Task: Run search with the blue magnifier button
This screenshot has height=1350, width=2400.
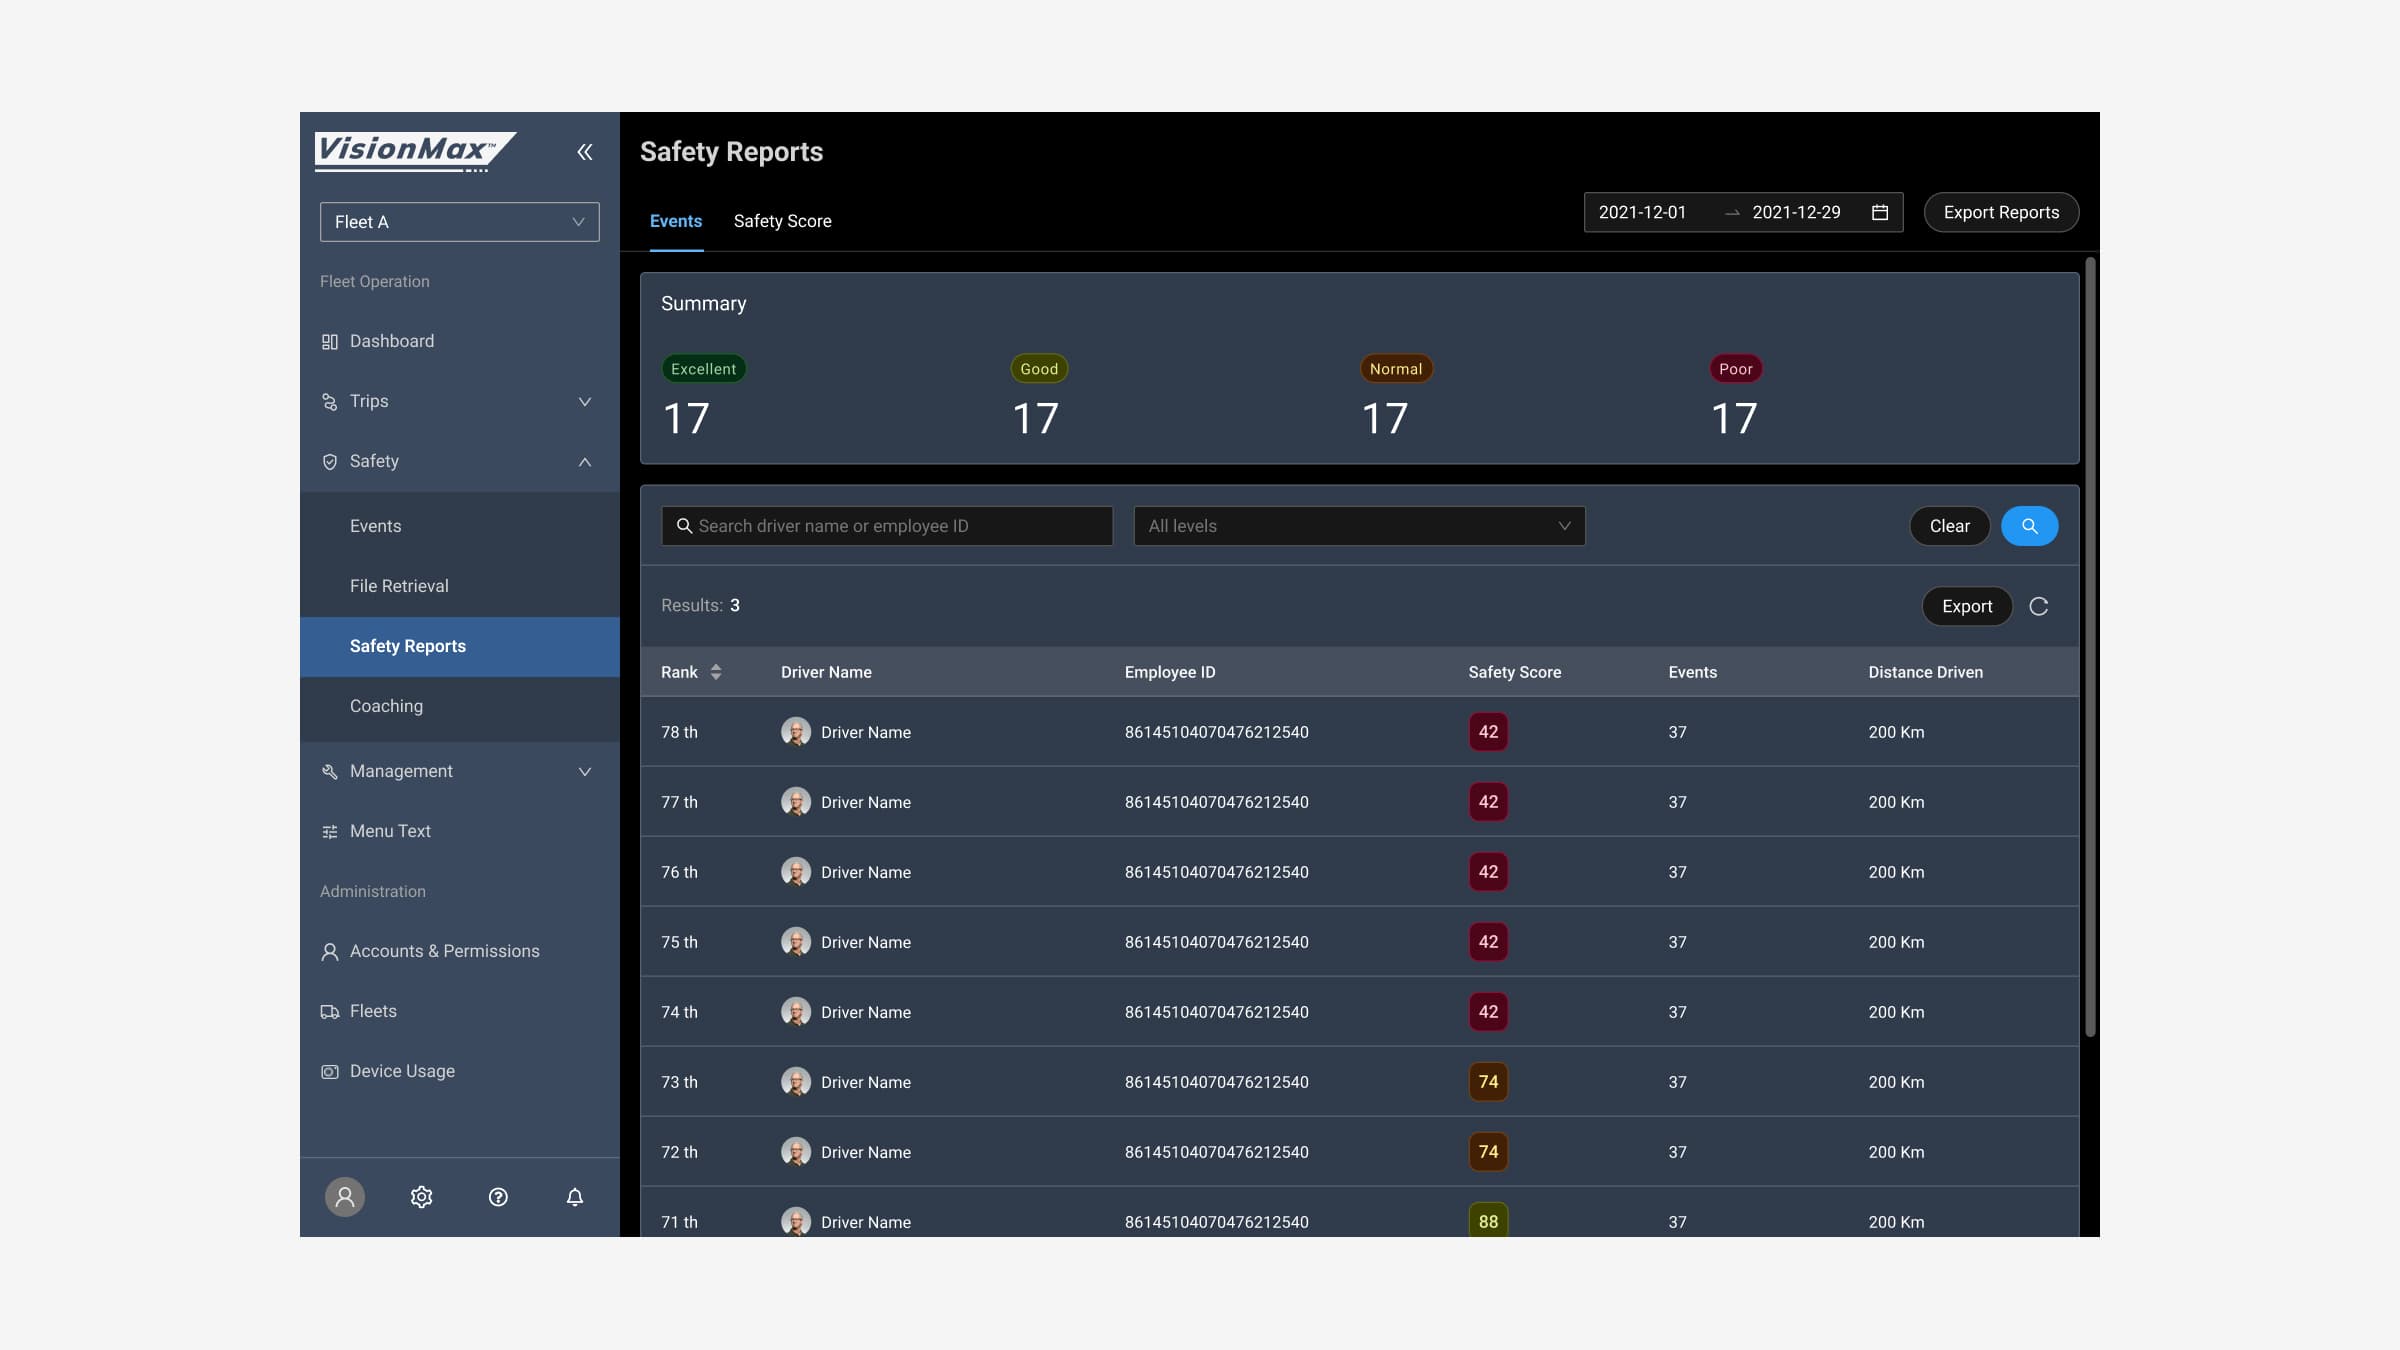Action: point(2029,525)
